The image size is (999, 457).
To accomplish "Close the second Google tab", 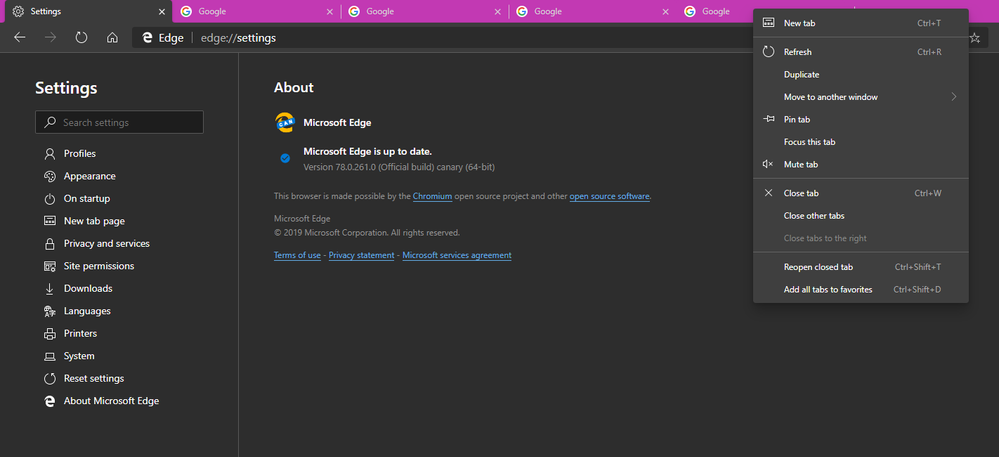I will 498,11.
